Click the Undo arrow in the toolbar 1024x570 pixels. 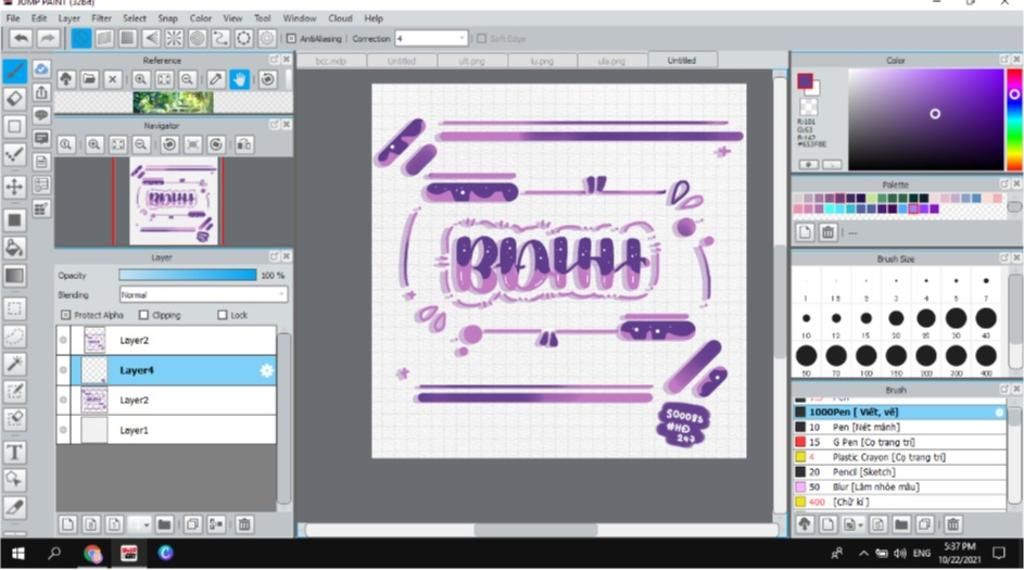(20, 39)
